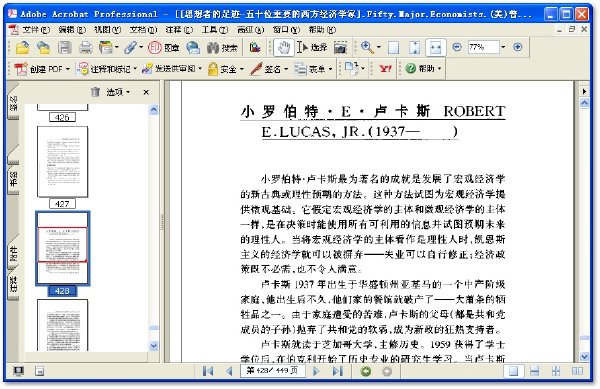The height and width of the screenshot is (389, 600).
Task: Open the 帮助 help toolbar dropdown
Action: 439,69
